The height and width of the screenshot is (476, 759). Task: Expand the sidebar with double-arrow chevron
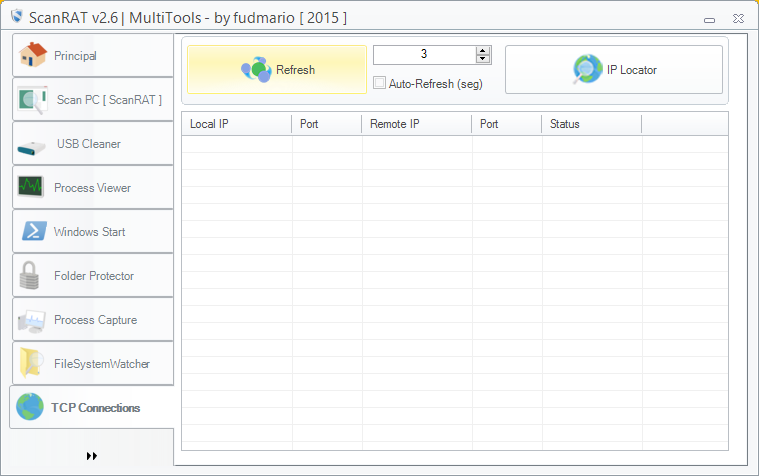click(91, 456)
